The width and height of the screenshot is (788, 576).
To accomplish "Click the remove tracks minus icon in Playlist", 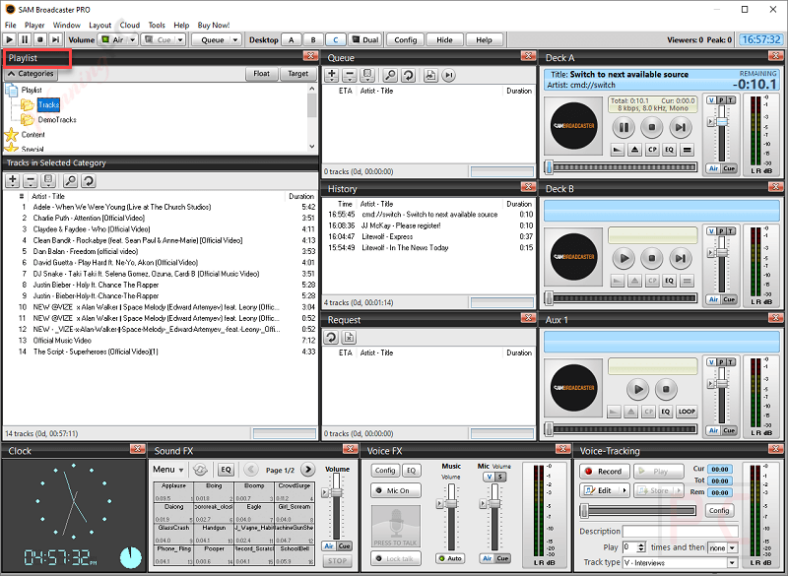I will pyautogui.click(x=30, y=181).
